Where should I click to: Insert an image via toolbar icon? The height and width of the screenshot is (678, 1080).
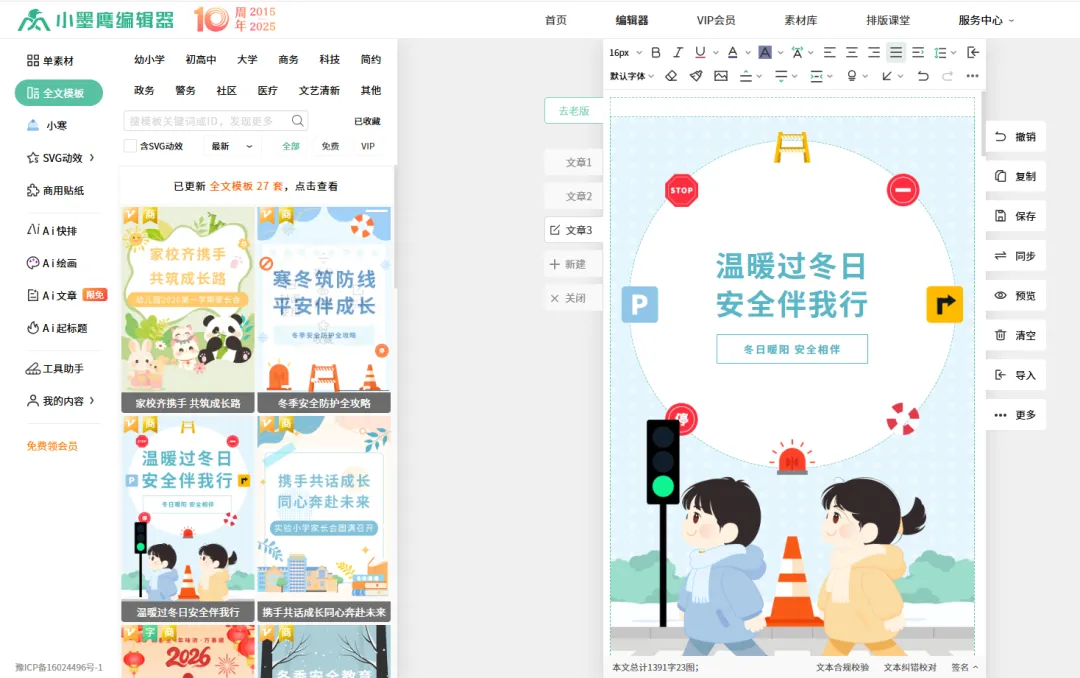720,76
